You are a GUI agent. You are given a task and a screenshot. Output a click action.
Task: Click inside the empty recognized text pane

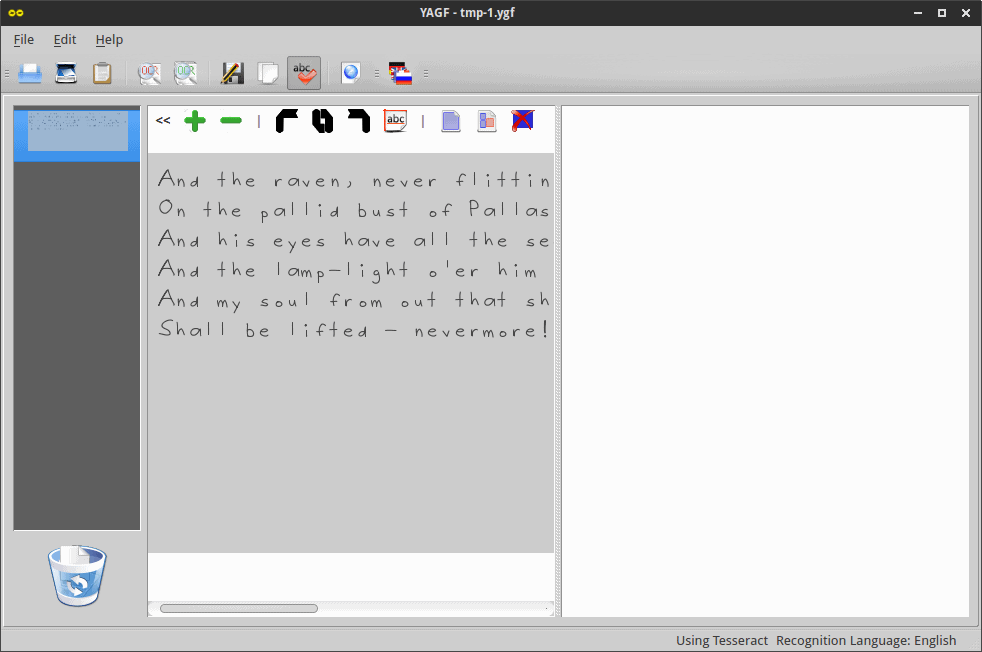[765, 361]
